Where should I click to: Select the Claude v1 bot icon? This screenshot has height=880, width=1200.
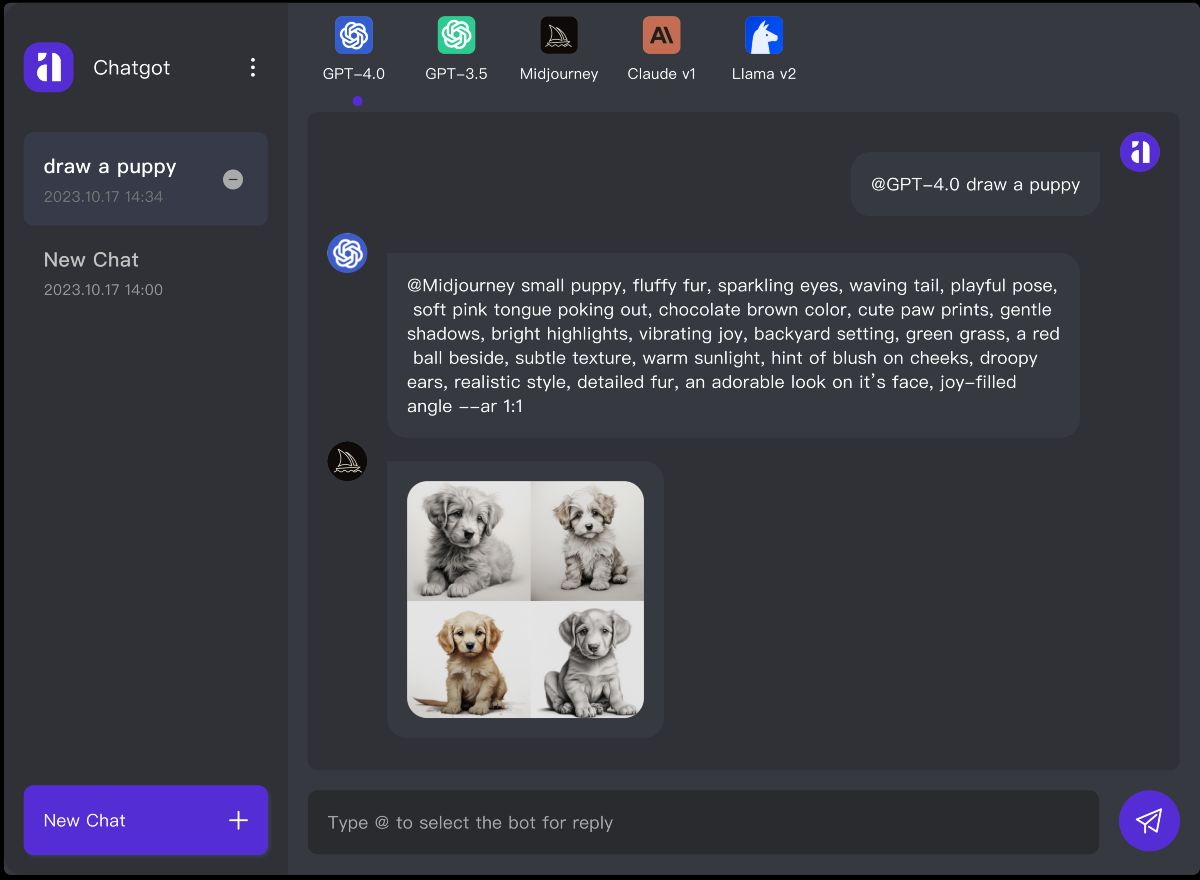point(661,34)
